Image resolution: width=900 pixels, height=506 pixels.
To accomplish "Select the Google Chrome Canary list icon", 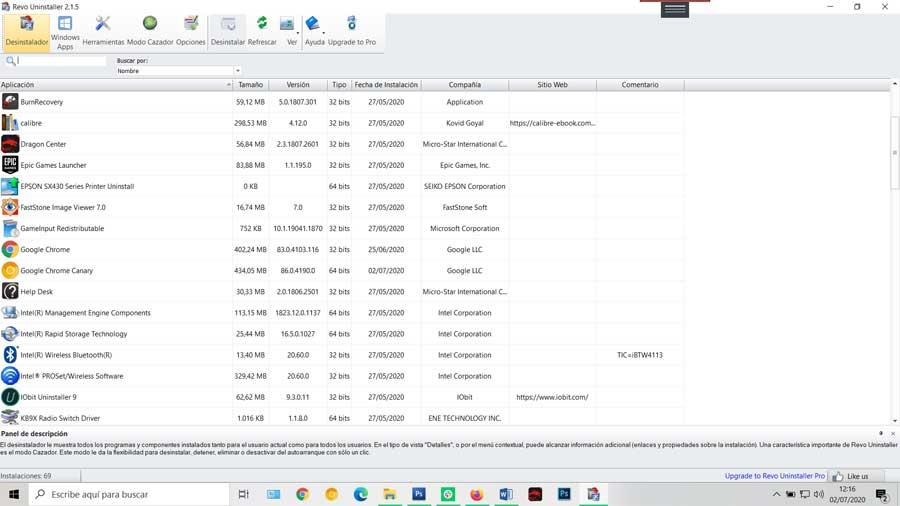I will tap(10, 270).
